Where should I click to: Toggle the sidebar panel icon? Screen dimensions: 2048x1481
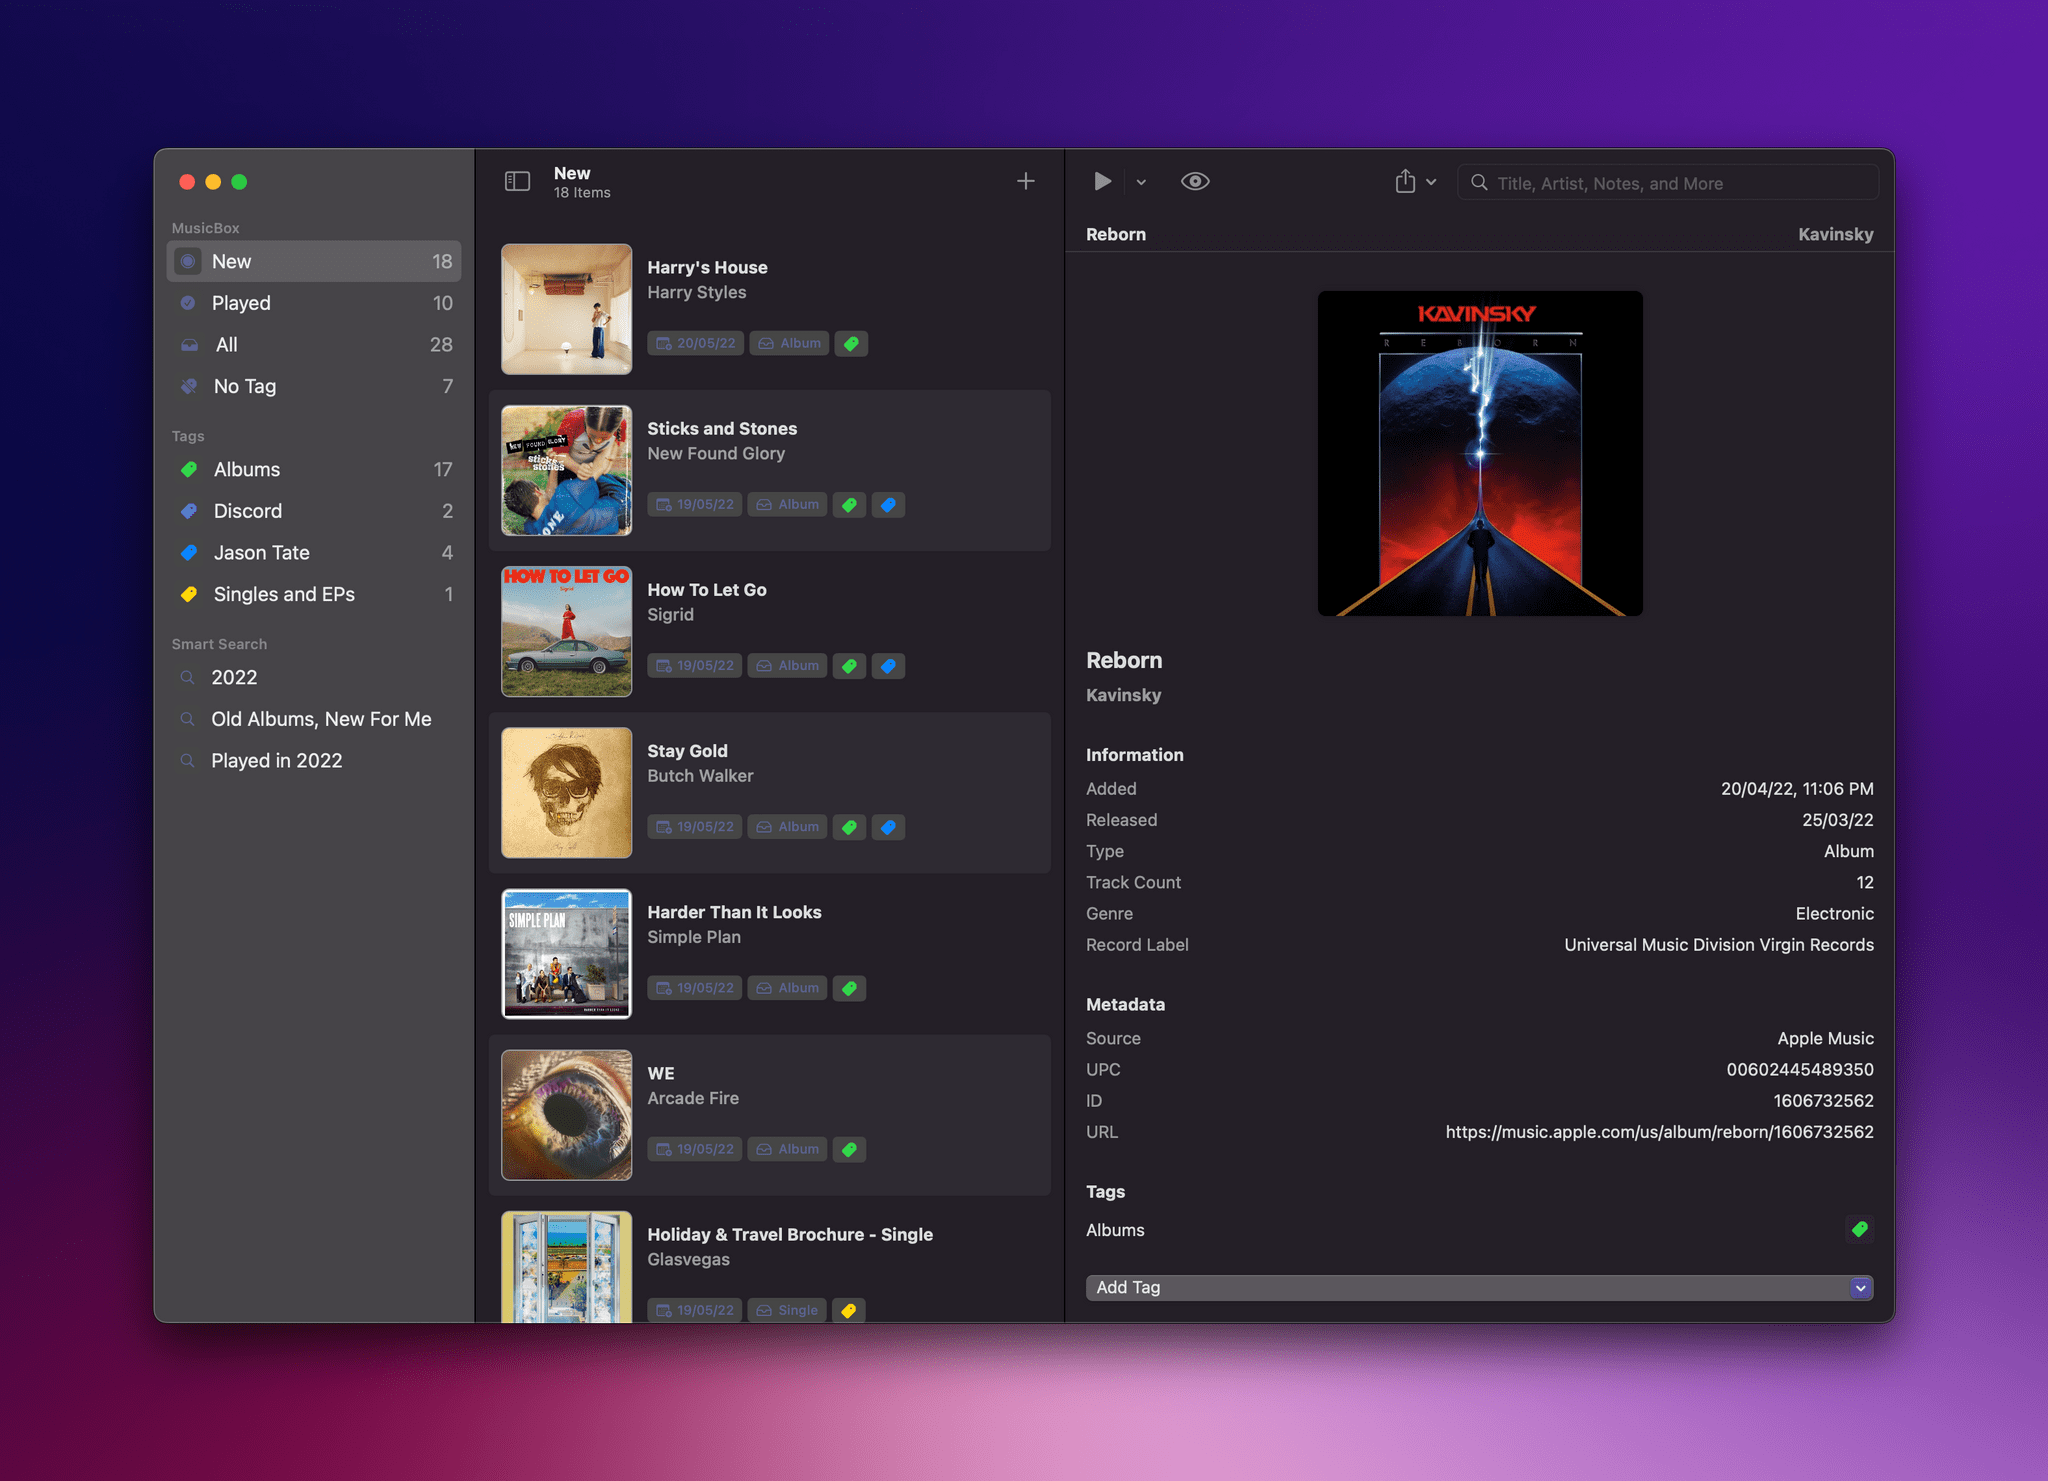[x=517, y=181]
